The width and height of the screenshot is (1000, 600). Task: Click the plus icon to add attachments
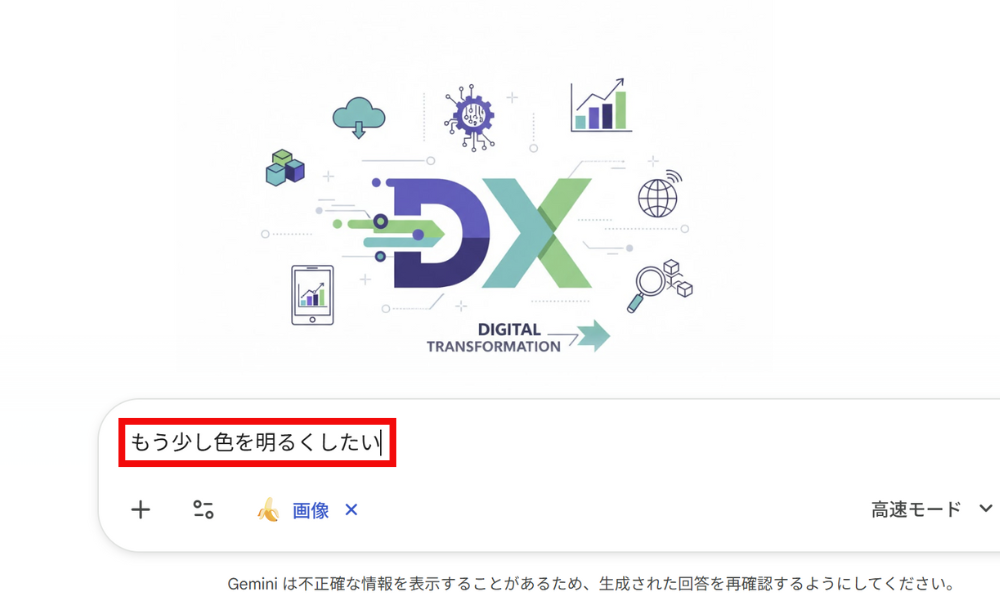tap(141, 510)
